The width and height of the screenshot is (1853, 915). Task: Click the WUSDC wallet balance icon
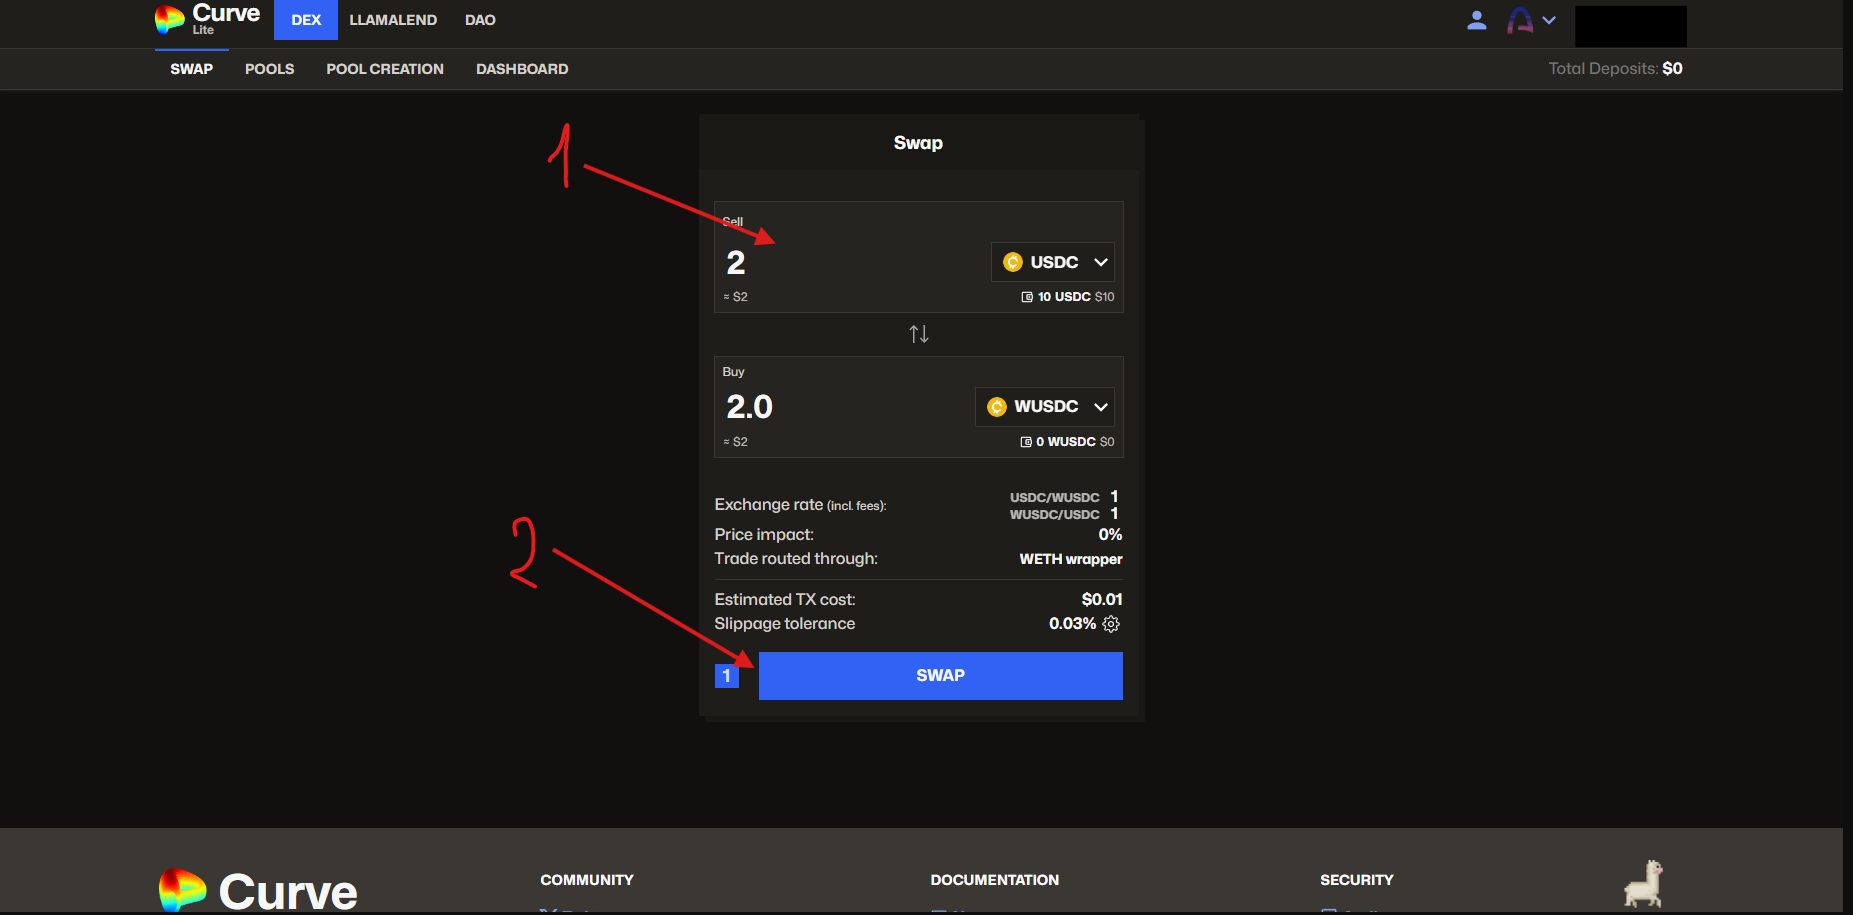[x=1026, y=442]
